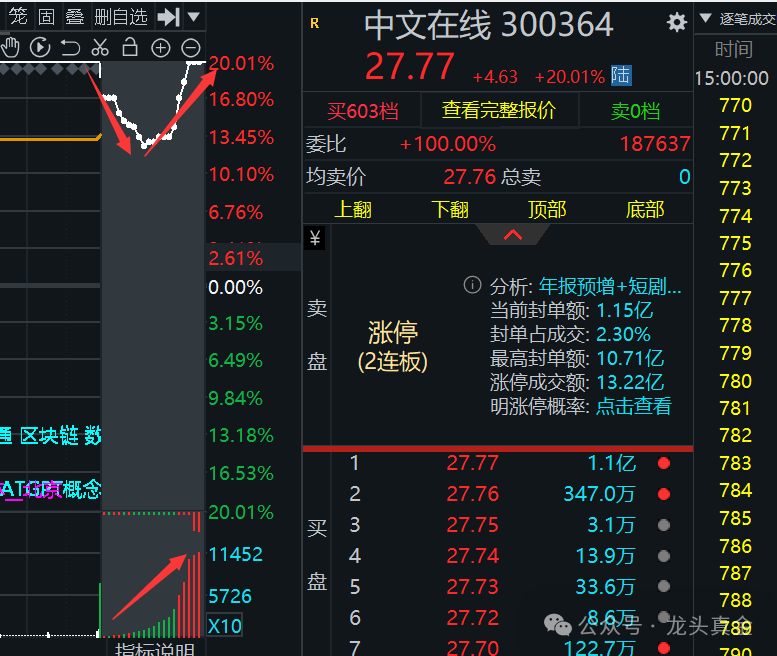This screenshot has height=656, width=777.
Task: Open 买603档 buy levels tab
Action: coord(362,111)
